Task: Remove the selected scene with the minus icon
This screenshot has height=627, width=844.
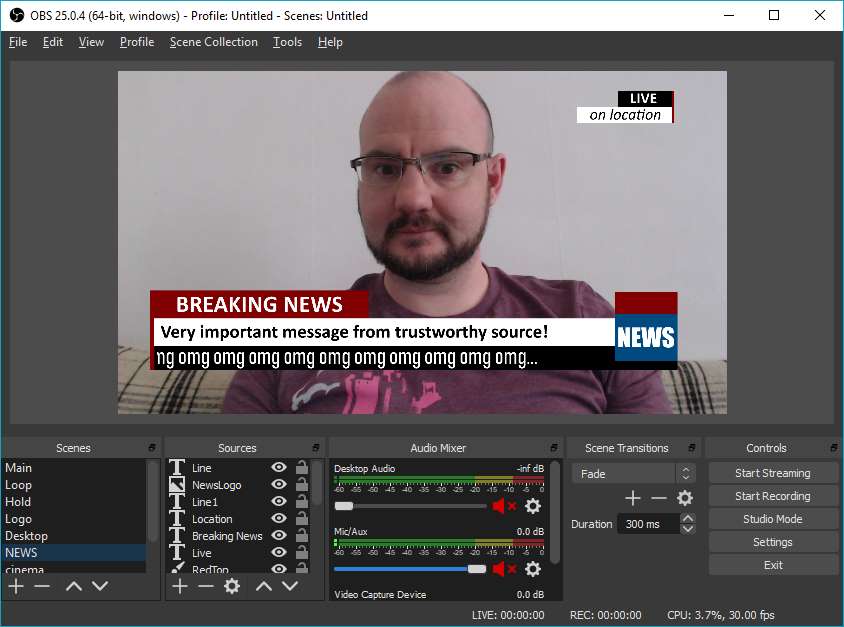Action: 42,586
